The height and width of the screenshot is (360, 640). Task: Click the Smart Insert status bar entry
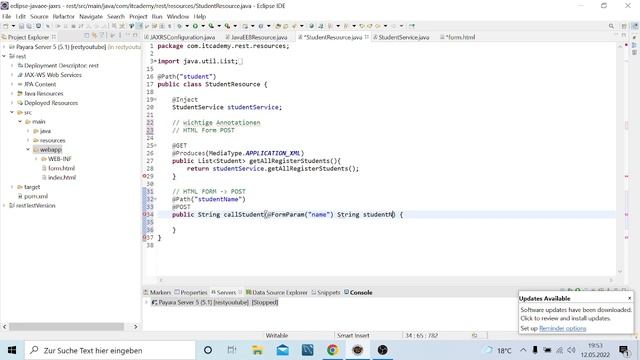(x=353, y=336)
